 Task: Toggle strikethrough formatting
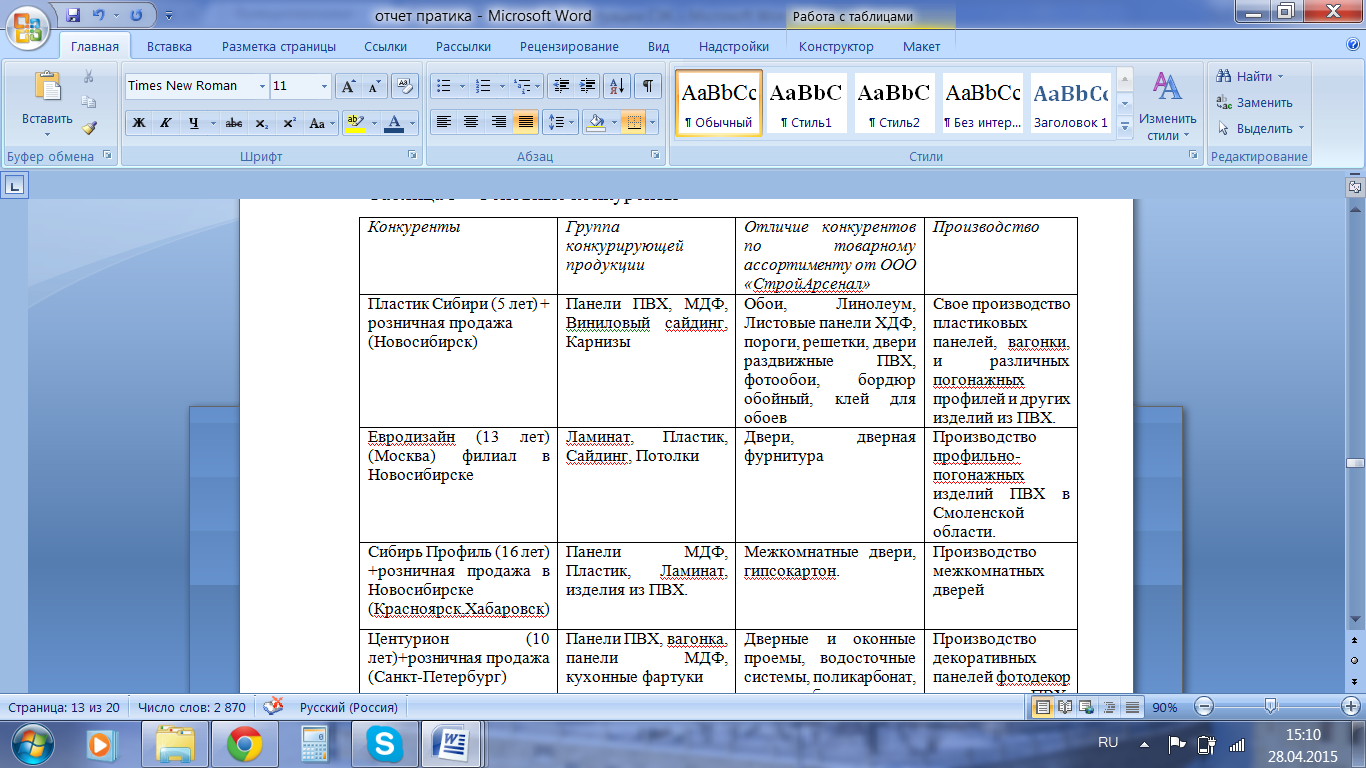click(x=234, y=123)
